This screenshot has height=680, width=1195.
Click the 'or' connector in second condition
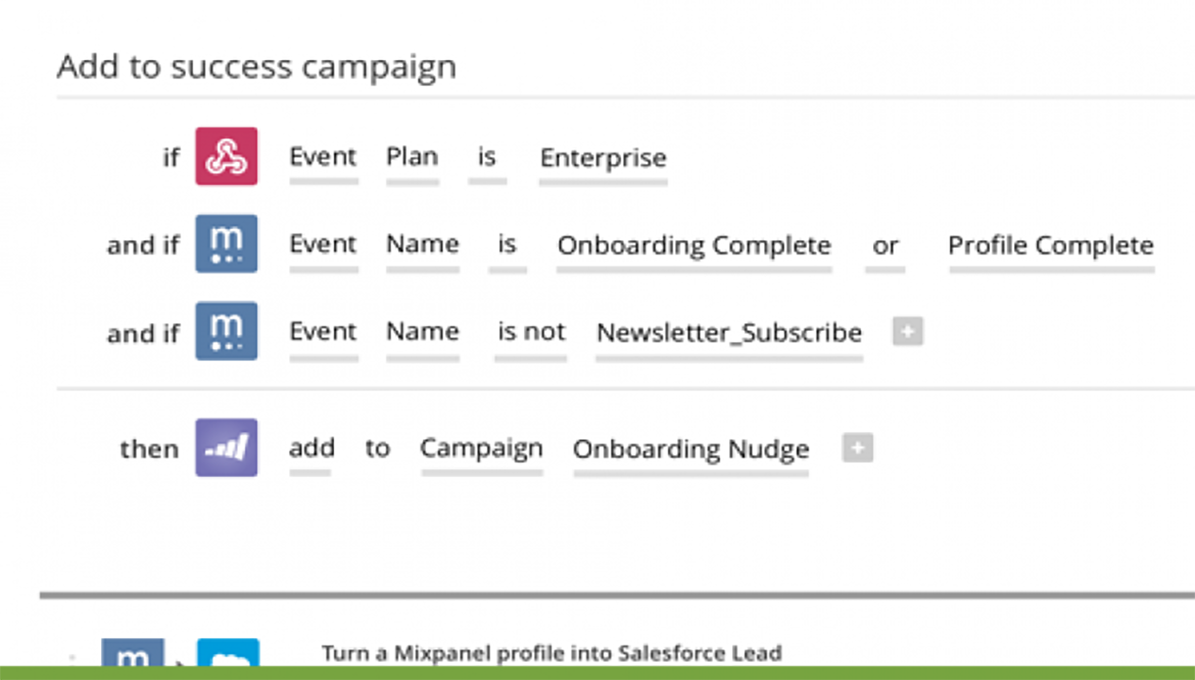click(x=885, y=245)
